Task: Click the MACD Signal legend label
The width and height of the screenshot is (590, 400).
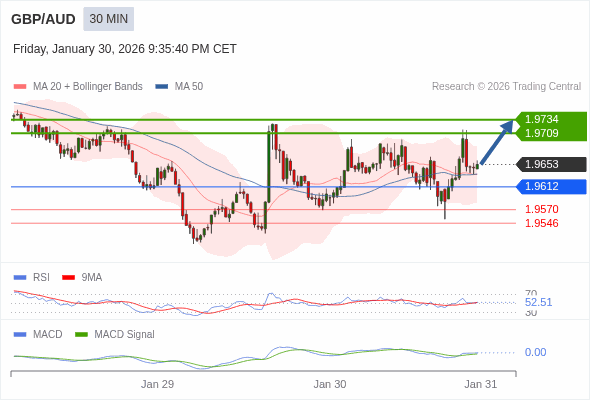Action: [124, 335]
